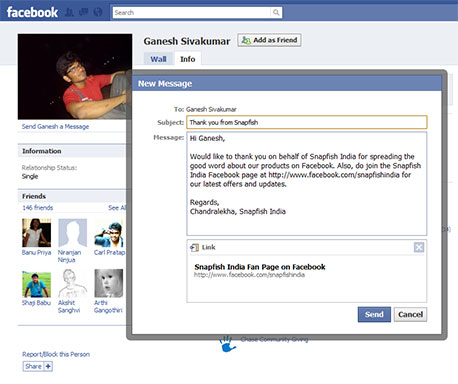
Task: Click the Subject input field
Action: (x=306, y=122)
